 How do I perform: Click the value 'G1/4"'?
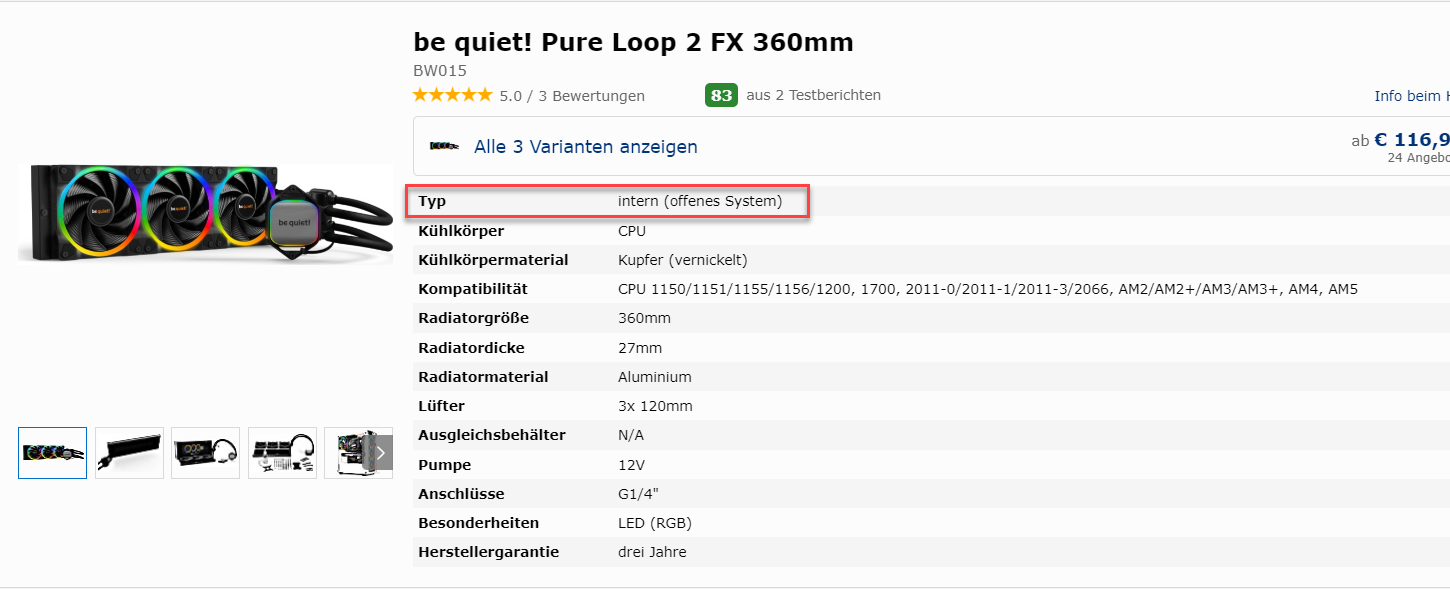[638, 494]
